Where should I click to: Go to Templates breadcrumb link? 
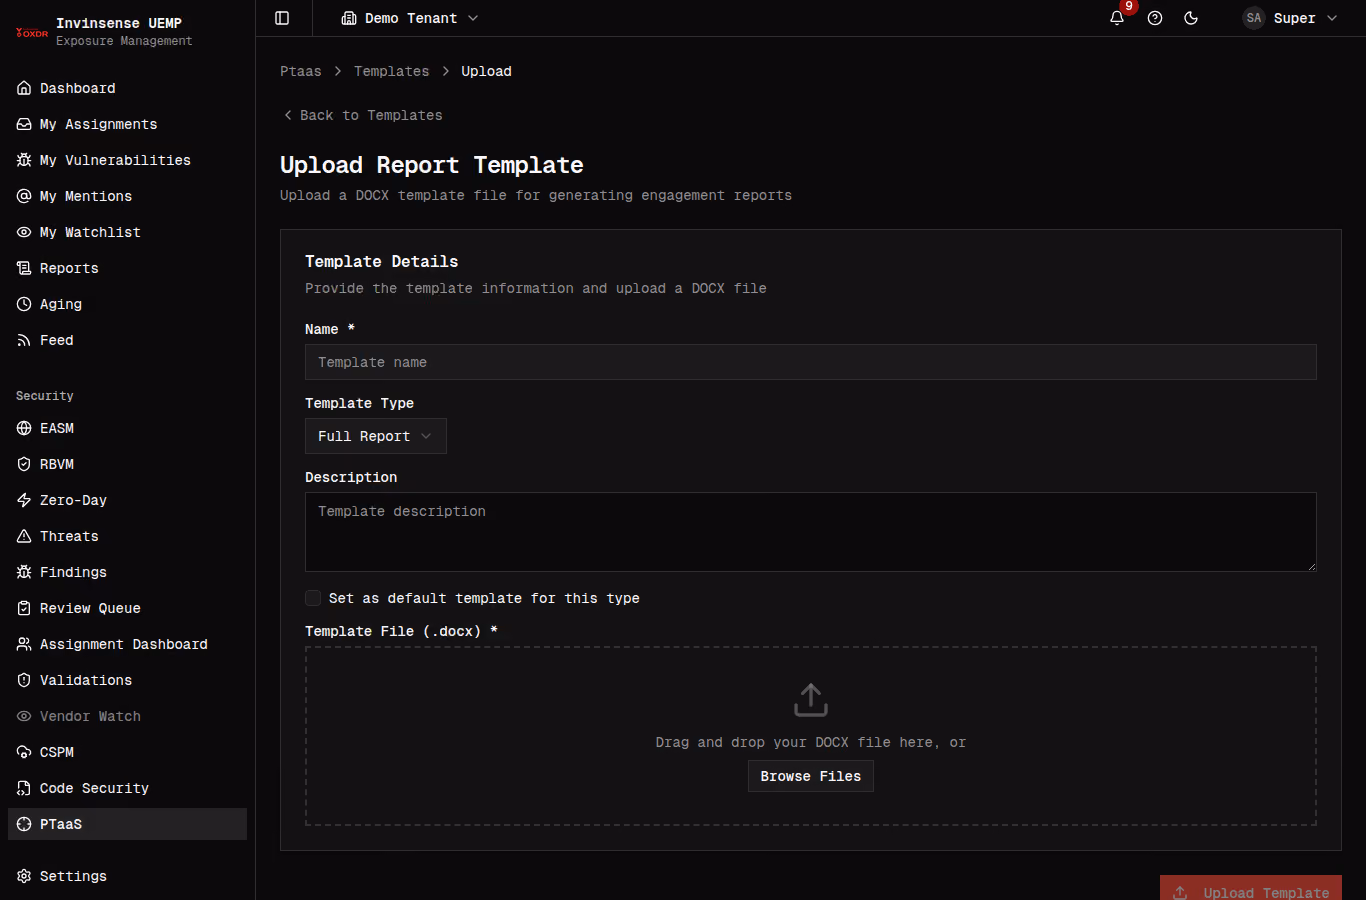pos(392,71)
